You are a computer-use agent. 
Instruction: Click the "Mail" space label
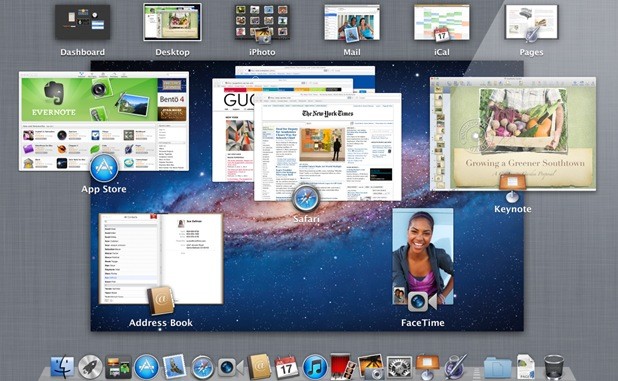coord(352,52)
